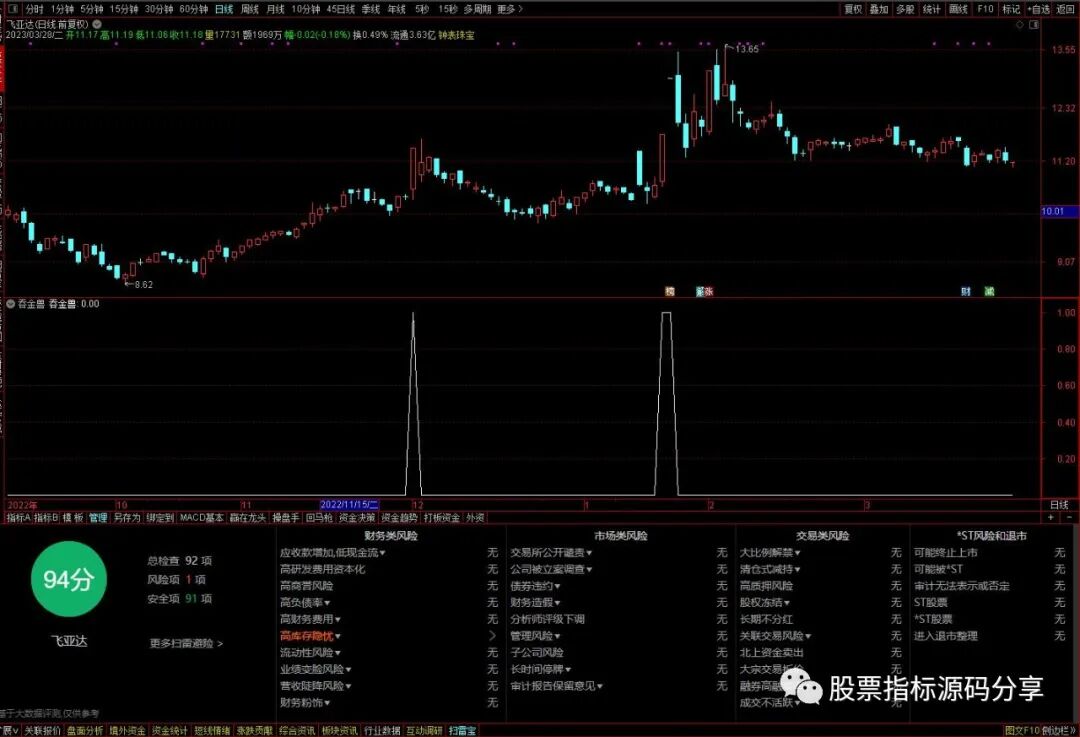Screen dimensions: 1080x737
Task: Click the 财 event marker below the chart
Action: (966, 291)
